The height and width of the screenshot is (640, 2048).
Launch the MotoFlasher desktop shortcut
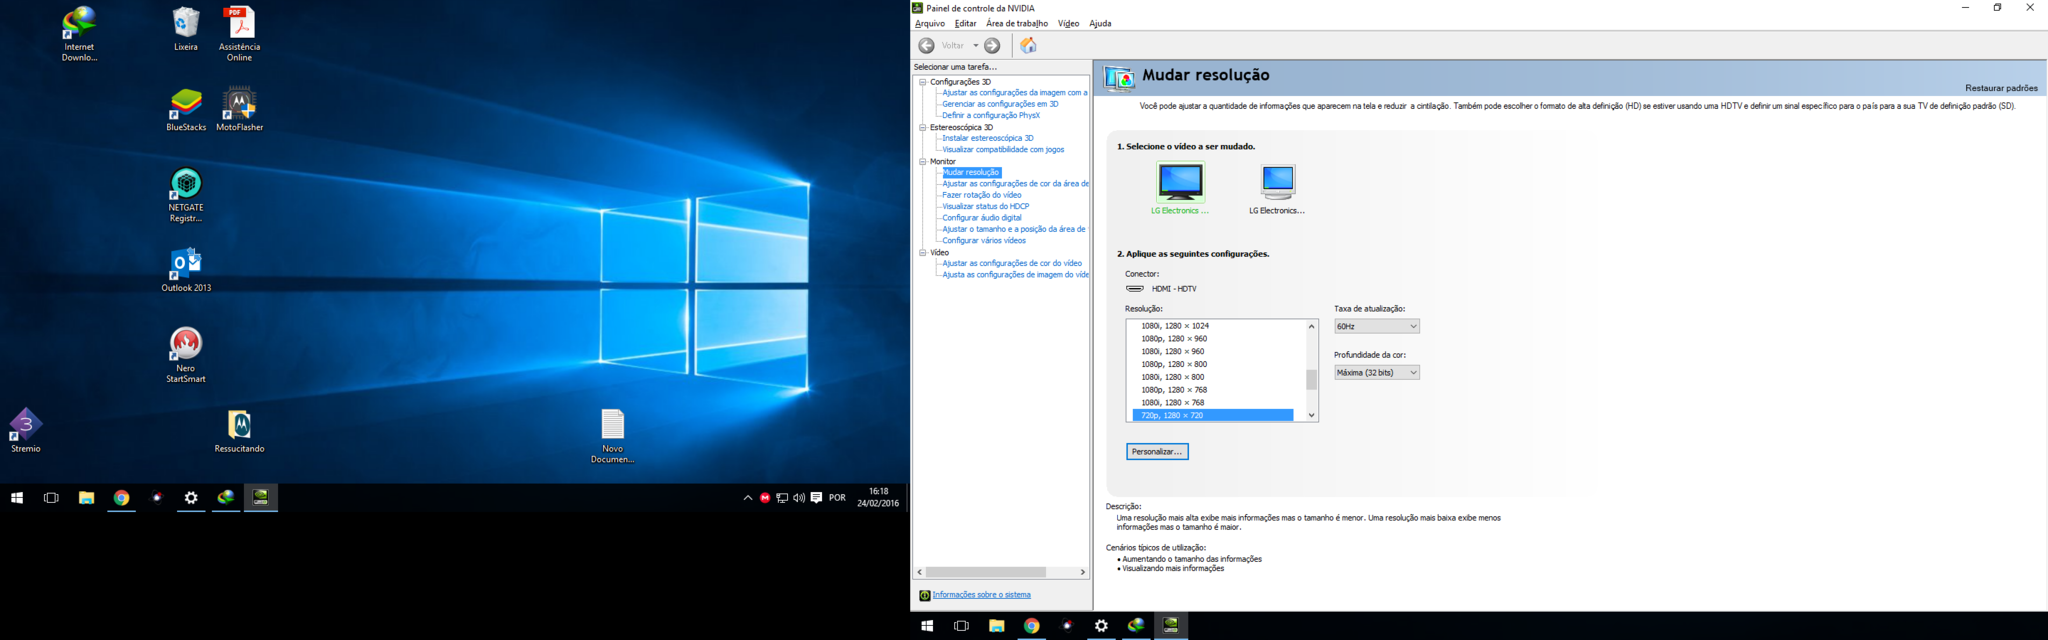coord(240,110)
